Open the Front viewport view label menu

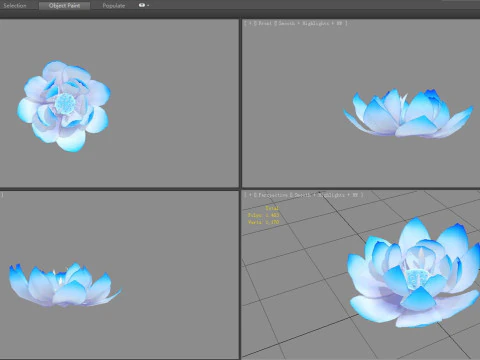[265, 23]
